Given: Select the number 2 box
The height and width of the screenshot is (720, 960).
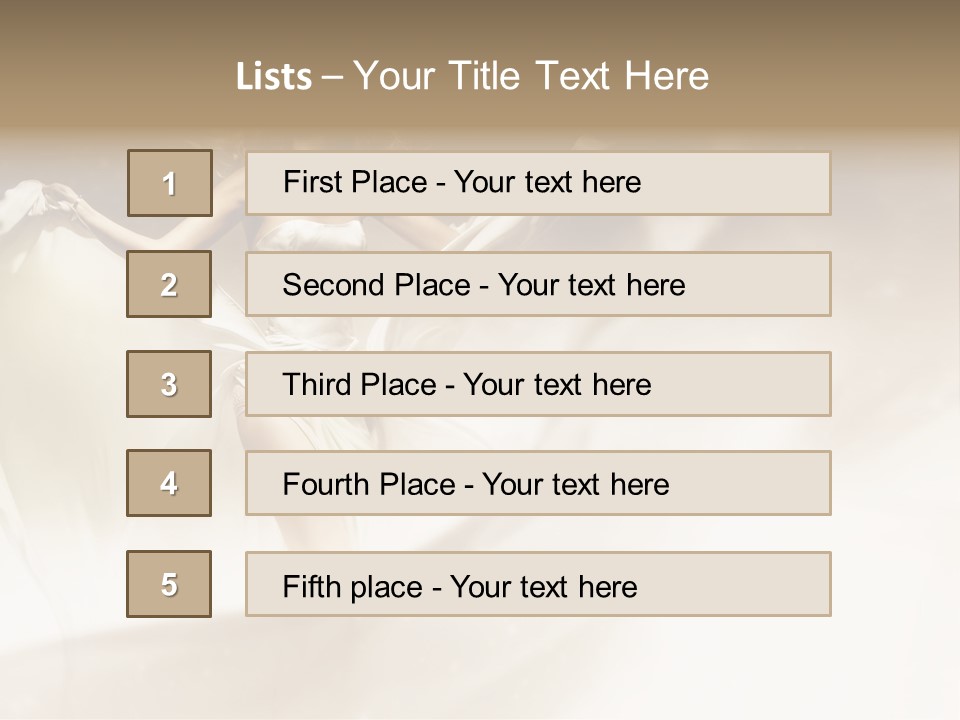Looking at the screenshot, I should tap(169, 284).
